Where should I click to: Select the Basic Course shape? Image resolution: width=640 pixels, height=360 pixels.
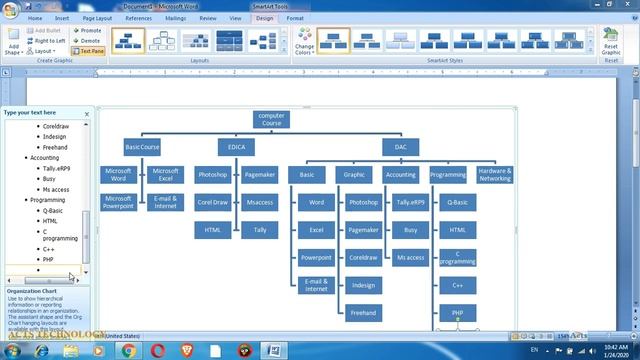tap(142, 147)
